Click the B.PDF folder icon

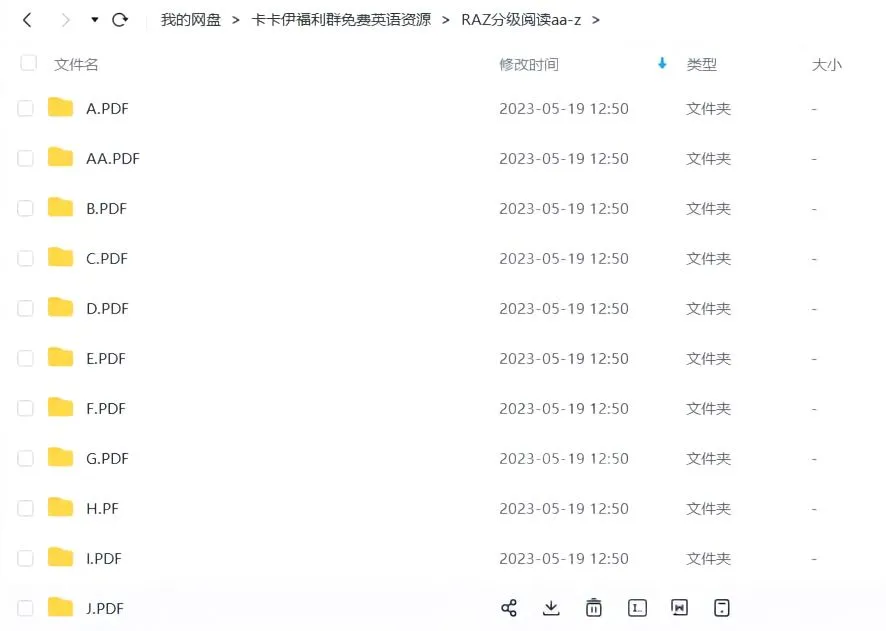click(60, 207)
